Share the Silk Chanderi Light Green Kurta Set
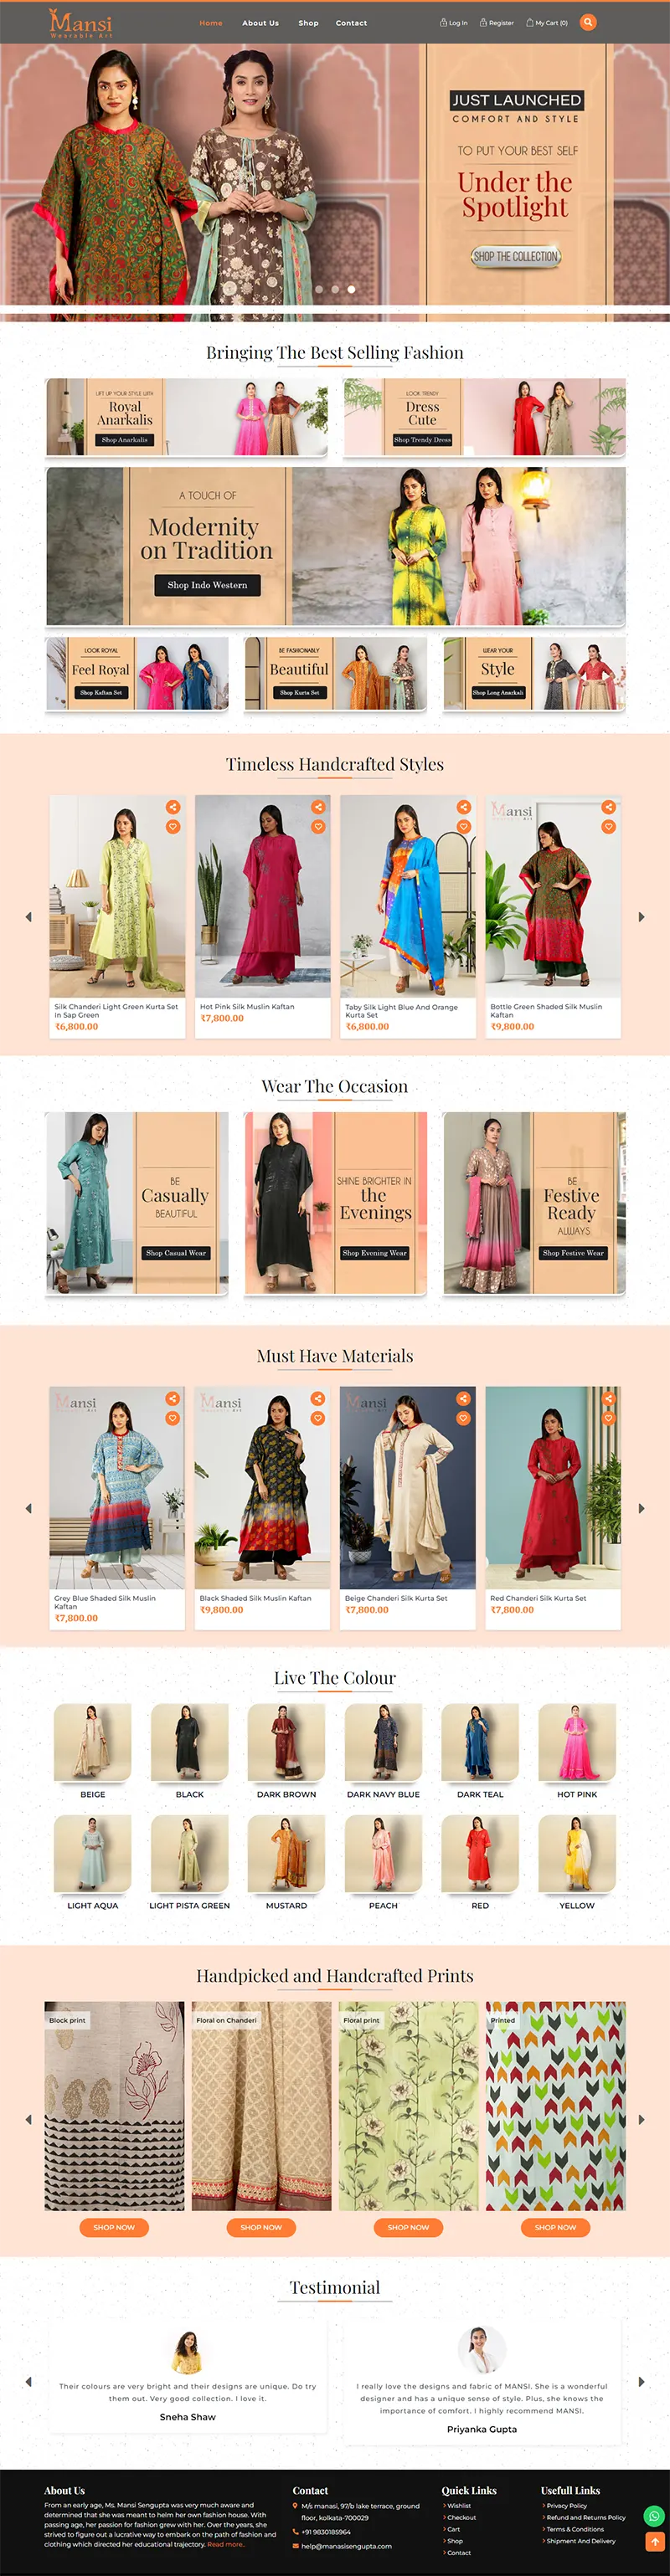 coord(173,807)
